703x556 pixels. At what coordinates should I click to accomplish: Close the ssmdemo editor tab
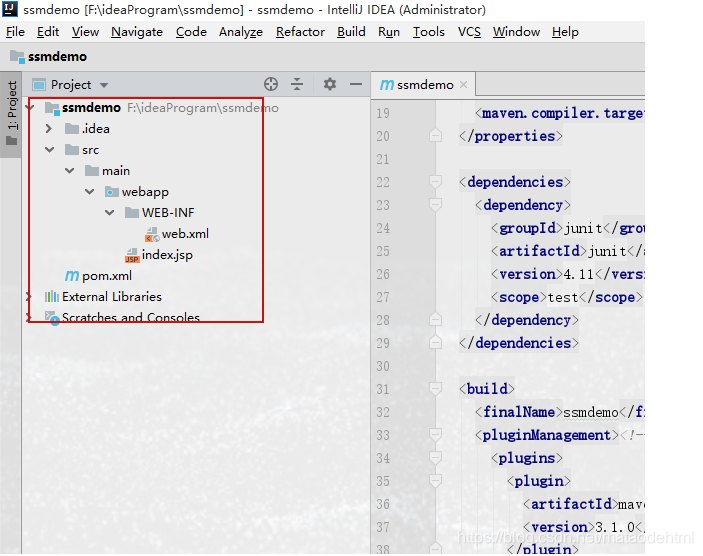point(464,84)
